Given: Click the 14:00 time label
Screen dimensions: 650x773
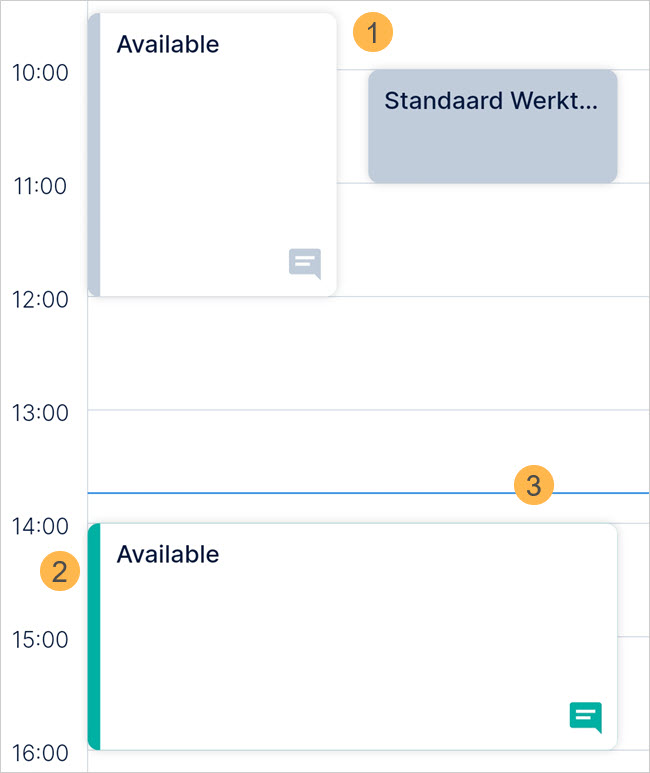Looking at the screenshot, I should tap(39, 525).
